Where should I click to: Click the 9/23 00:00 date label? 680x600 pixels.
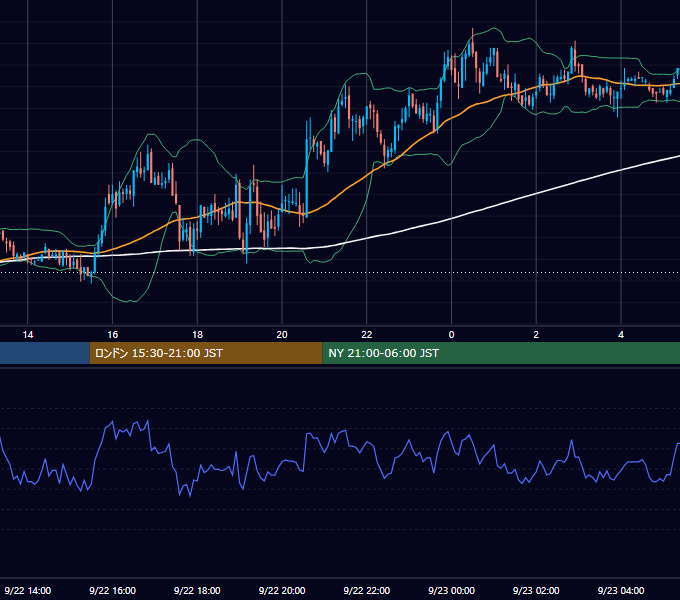(451, 590)
